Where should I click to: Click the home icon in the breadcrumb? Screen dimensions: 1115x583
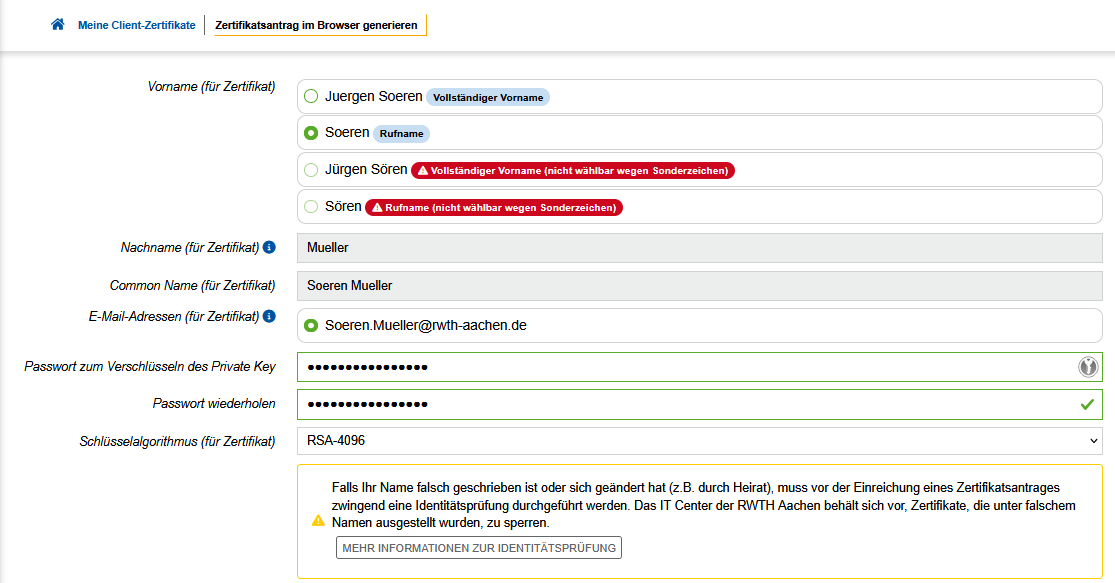[58, 25]
